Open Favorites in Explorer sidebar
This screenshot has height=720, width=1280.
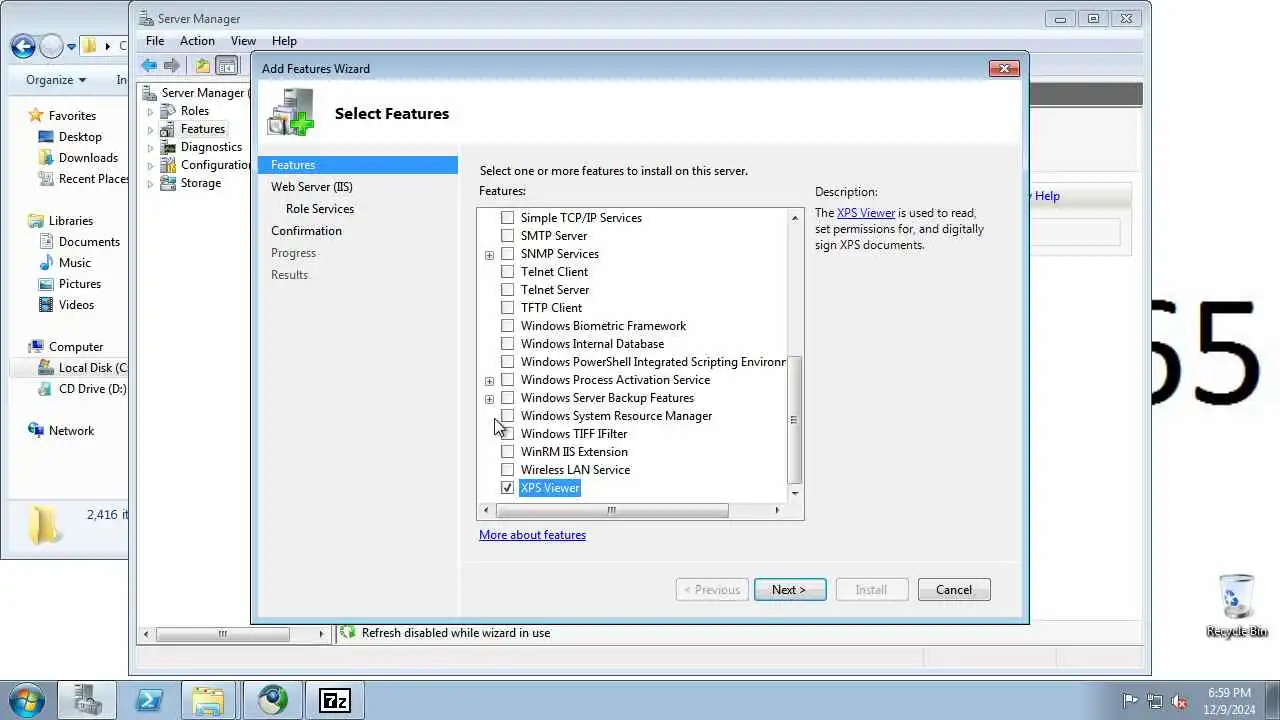pyautogui.click(x=72, y=115)
